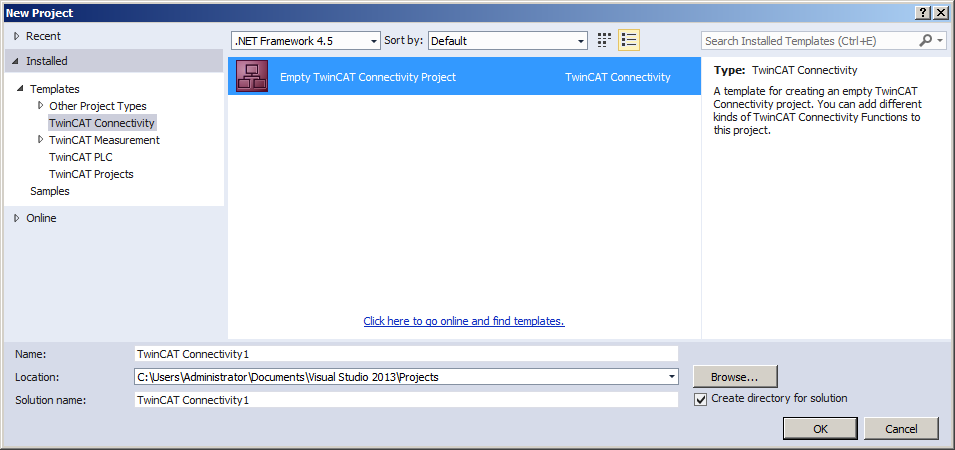
Task: Click the project Name input field
Action: point(406,354)
